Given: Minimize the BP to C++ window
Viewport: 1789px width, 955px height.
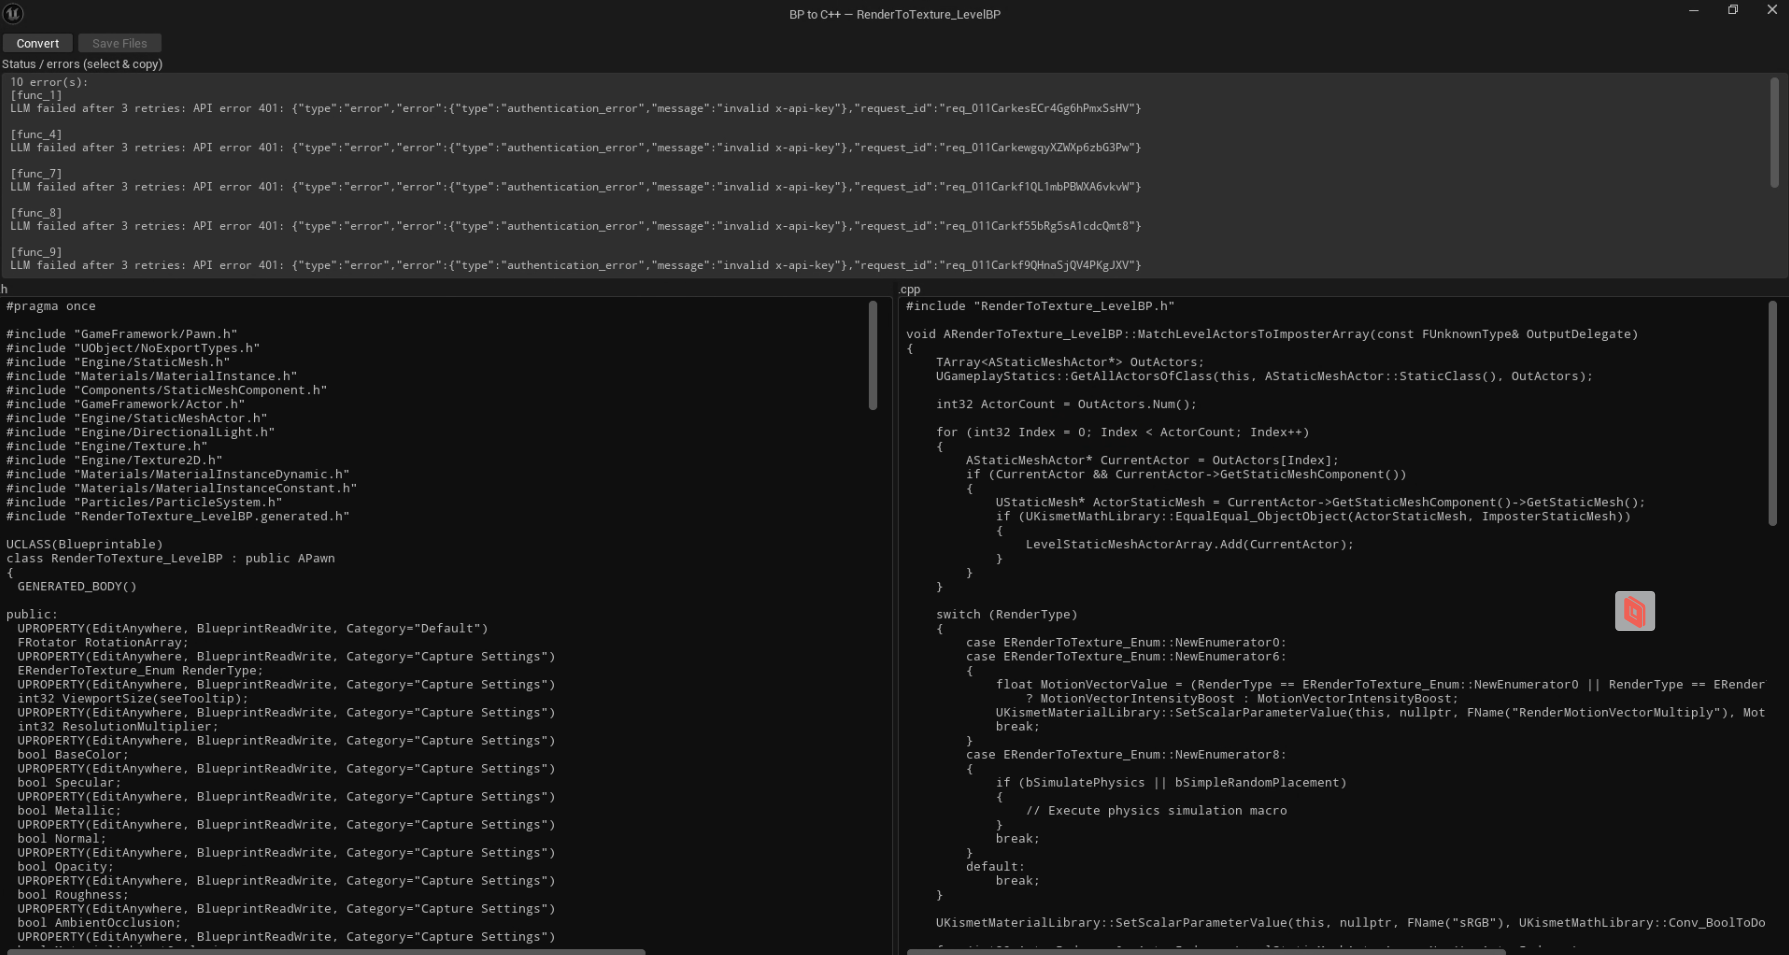Looking at the screenshot, I should tap(1693, 10).
